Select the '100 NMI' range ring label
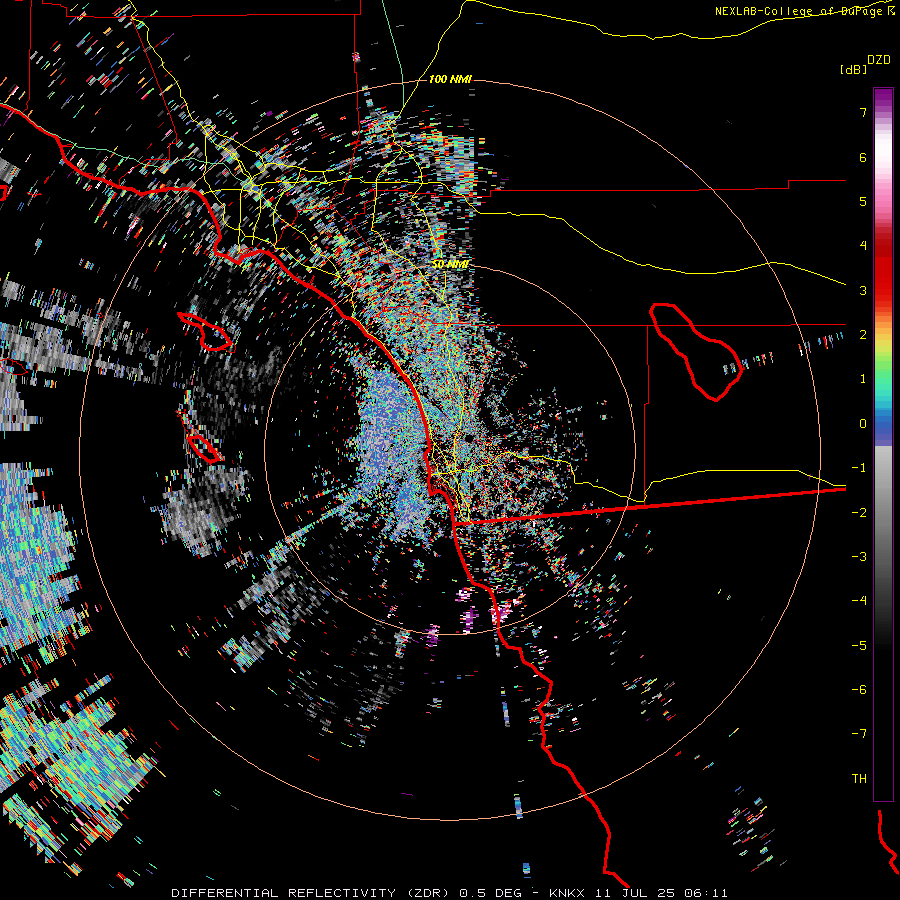Viewport: 900px width, 900px height. coord(450,79)
